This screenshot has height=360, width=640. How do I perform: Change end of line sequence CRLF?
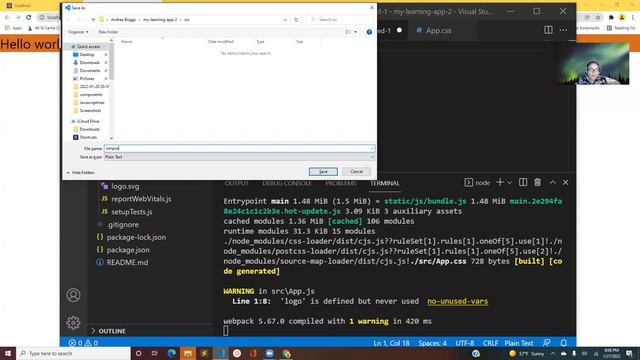tap(490, 343)
